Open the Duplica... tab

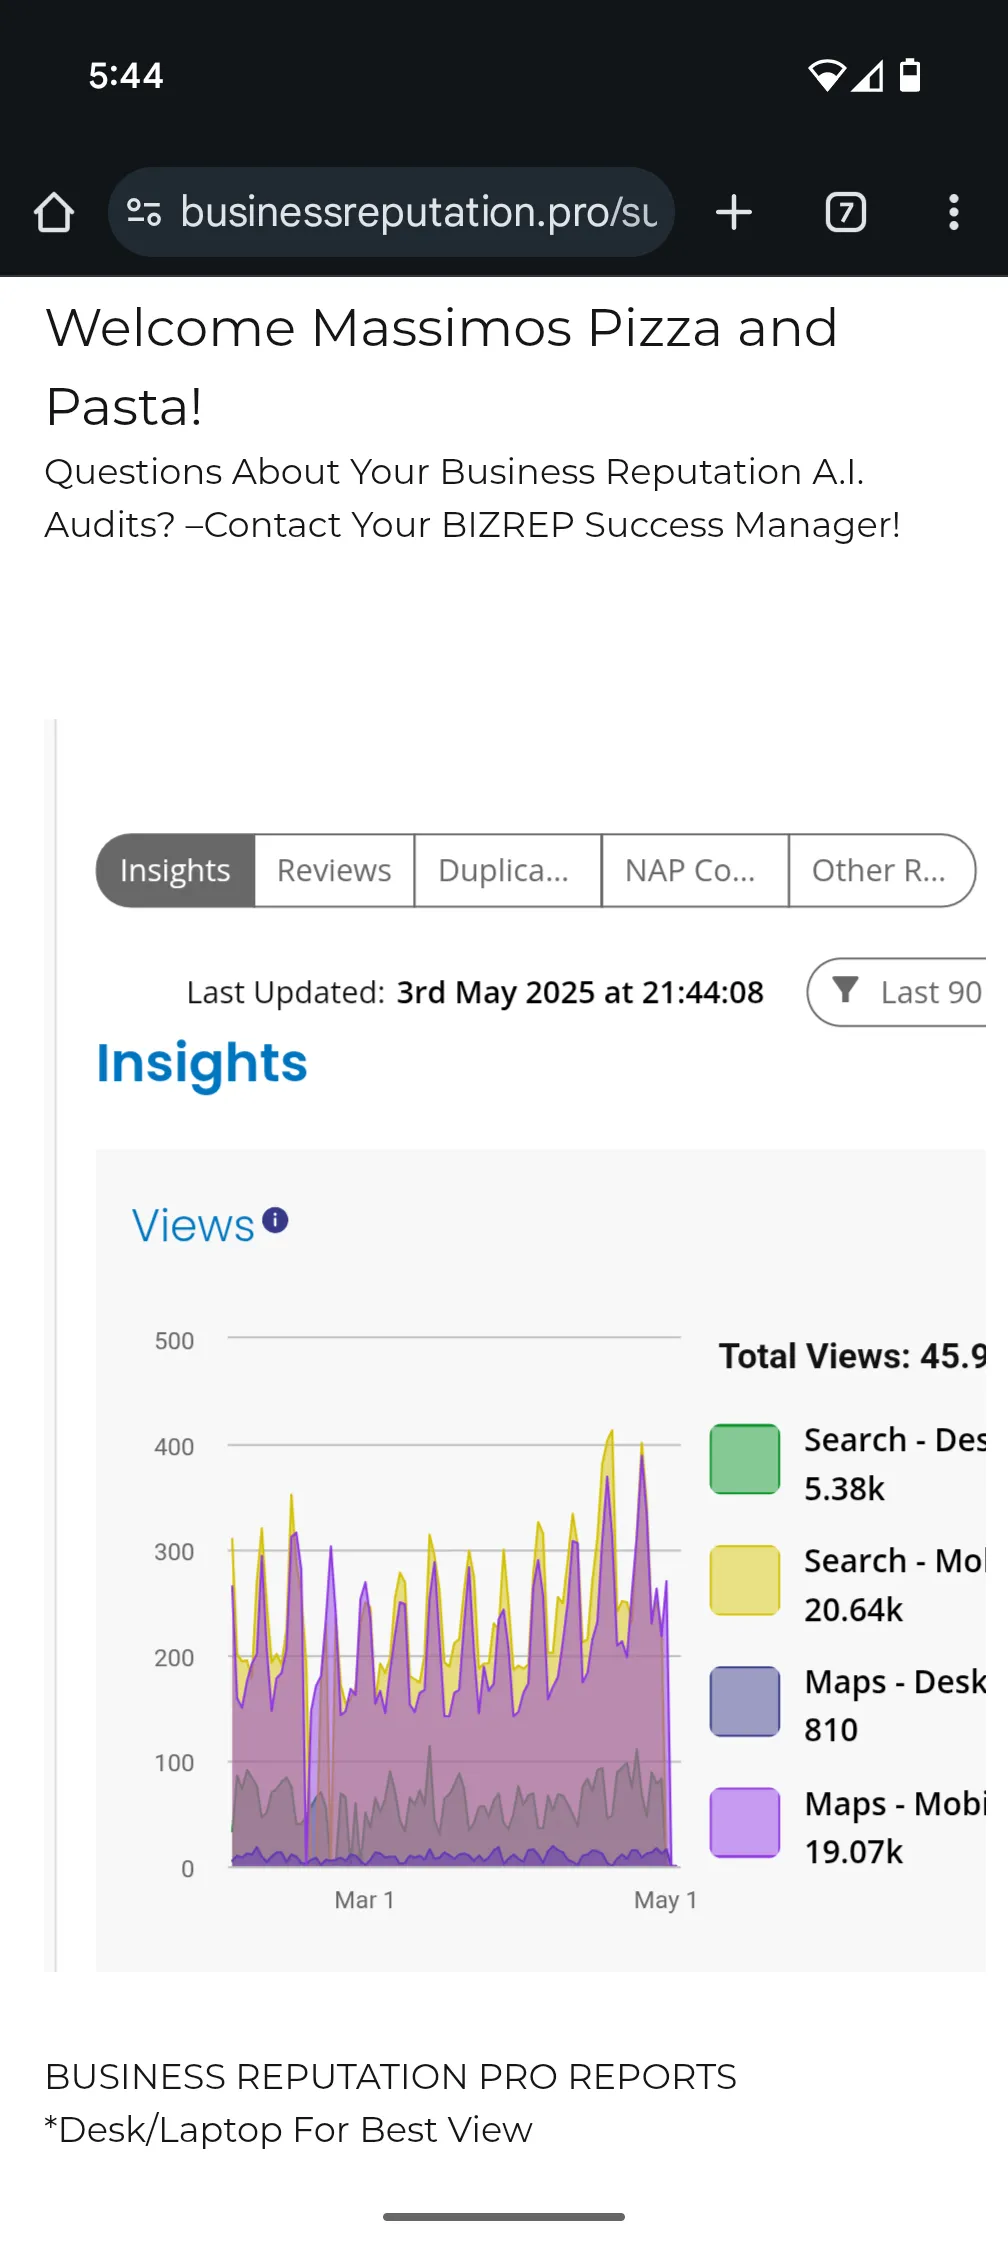(x=507, y=870)
